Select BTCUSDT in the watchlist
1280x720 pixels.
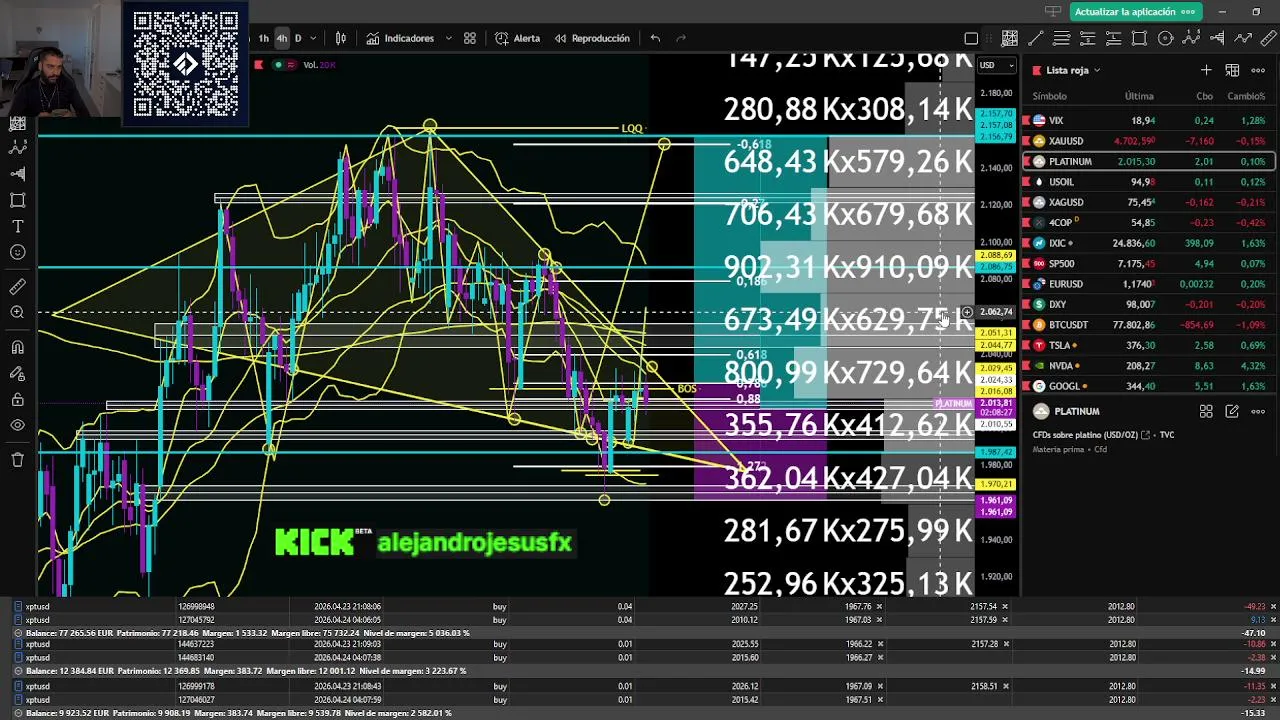click(1147, 325)
